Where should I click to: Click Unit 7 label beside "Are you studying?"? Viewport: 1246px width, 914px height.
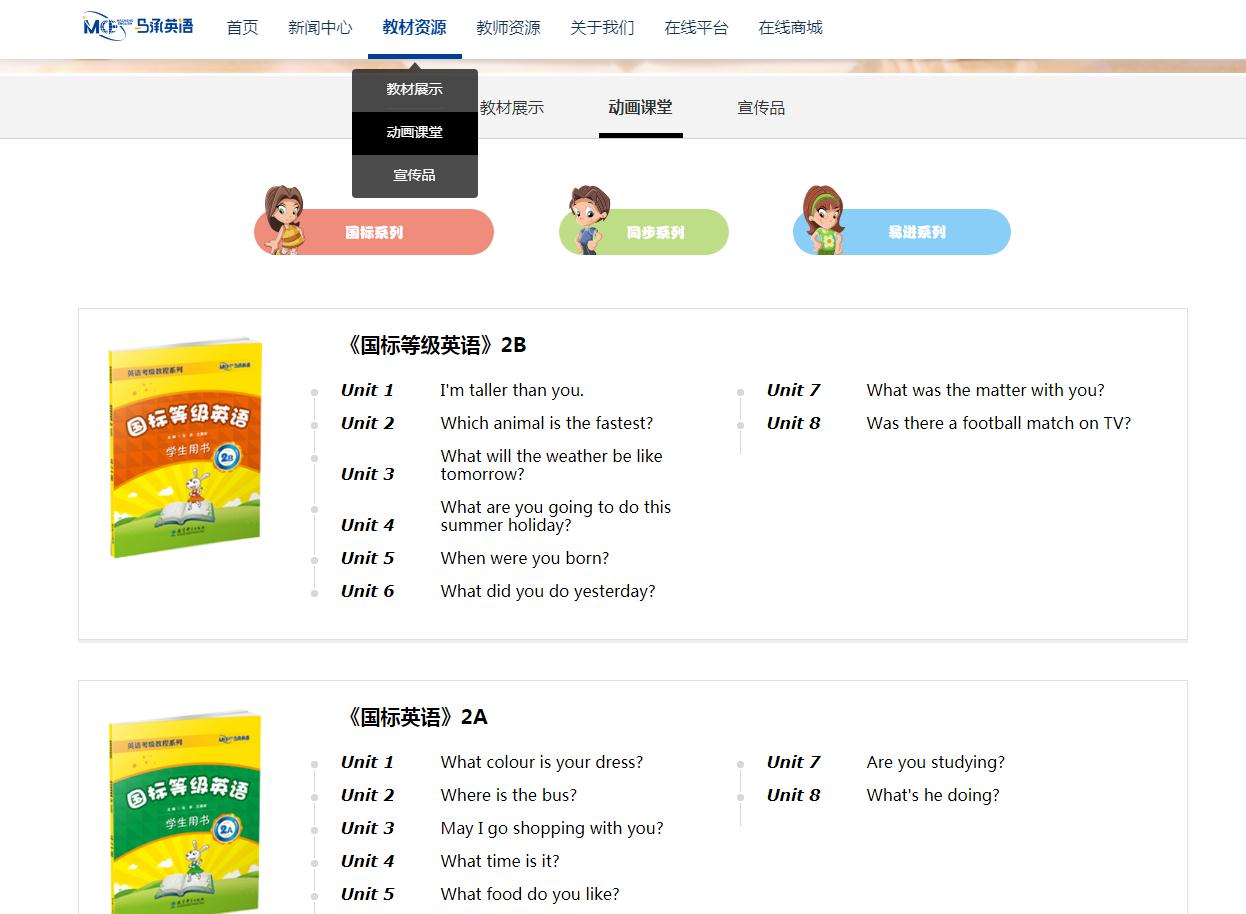[794, 763]
